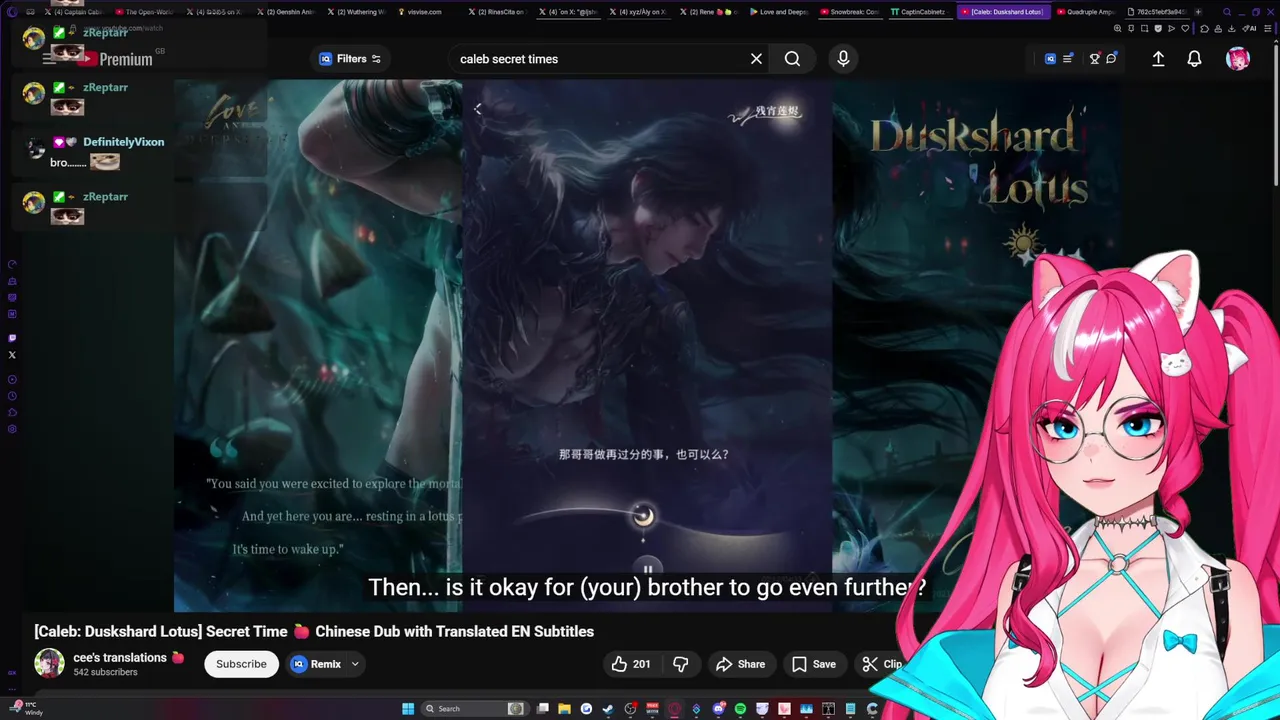Switch to the CaptinCabinetz Twitch tab
This screenshot has width=1280, height=720.
920,12
